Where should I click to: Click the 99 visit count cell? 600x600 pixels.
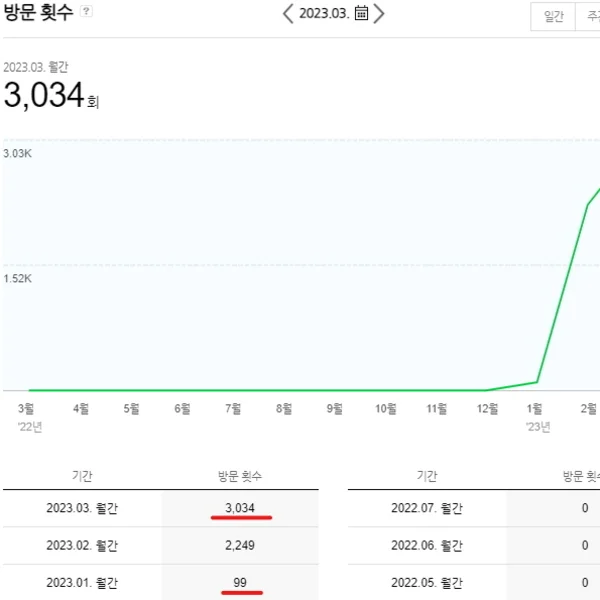(x=239, y=583)
